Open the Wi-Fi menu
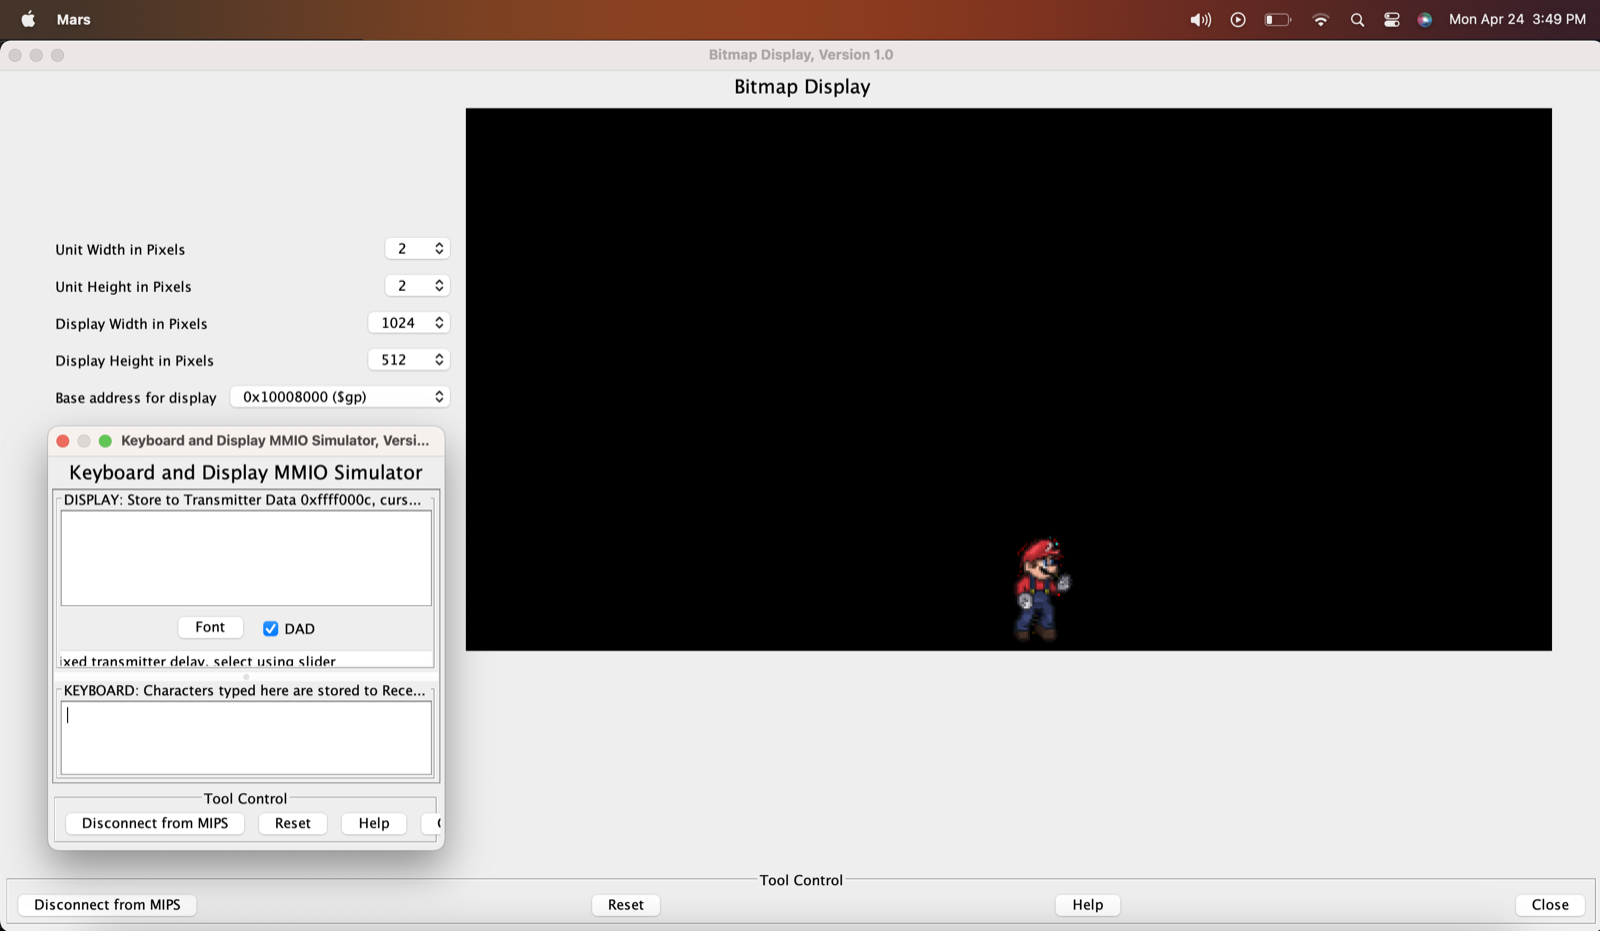 point(1321,19)
